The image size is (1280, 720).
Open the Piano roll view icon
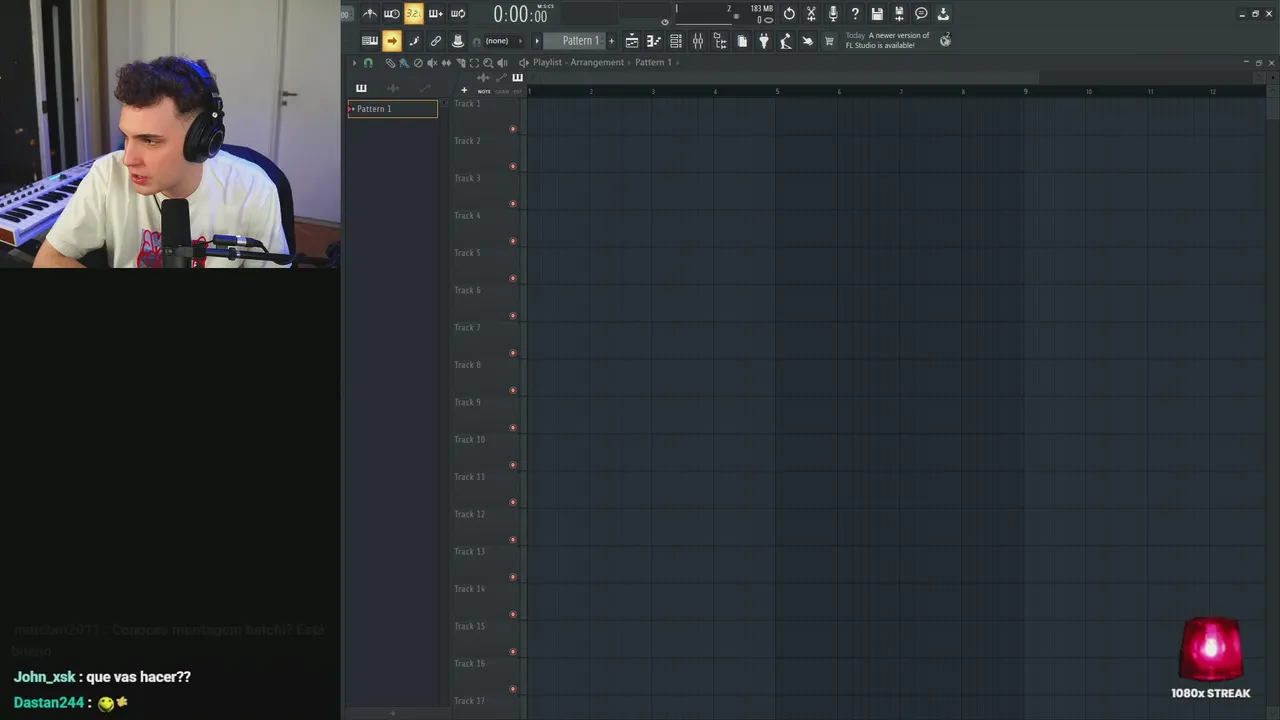[x=654, y=41]
